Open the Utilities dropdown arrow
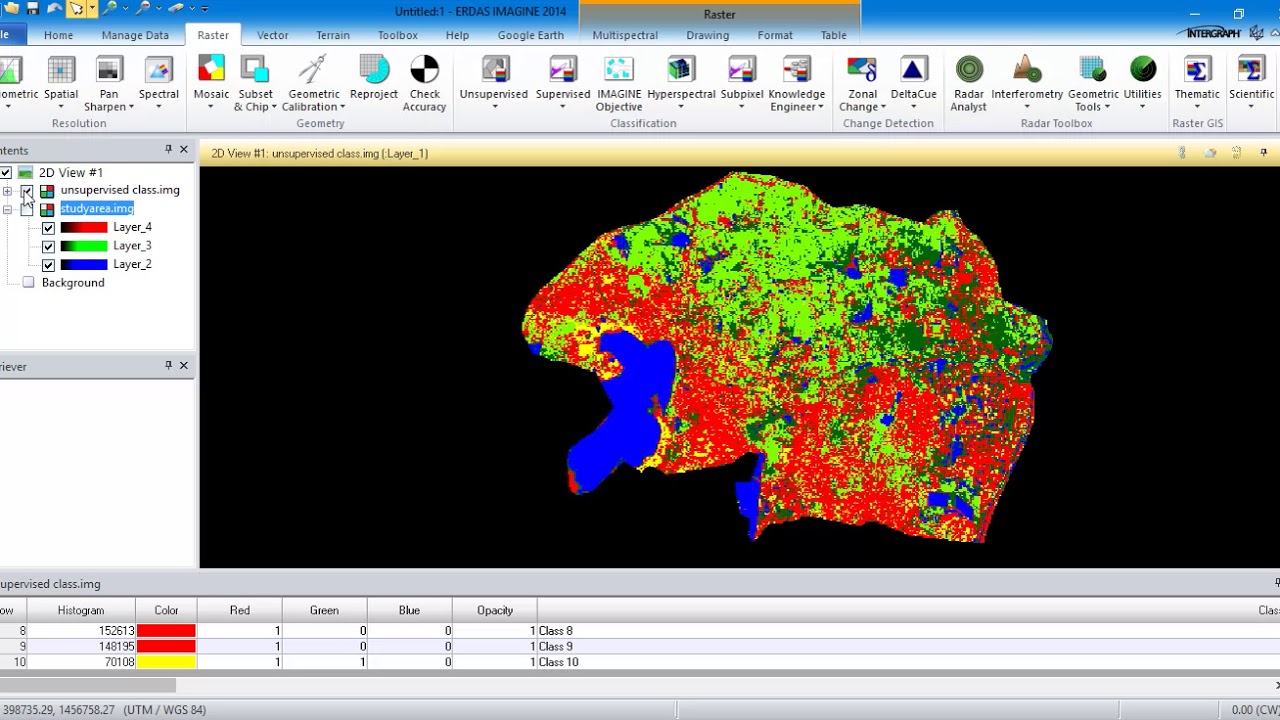 click(1143, 107)
